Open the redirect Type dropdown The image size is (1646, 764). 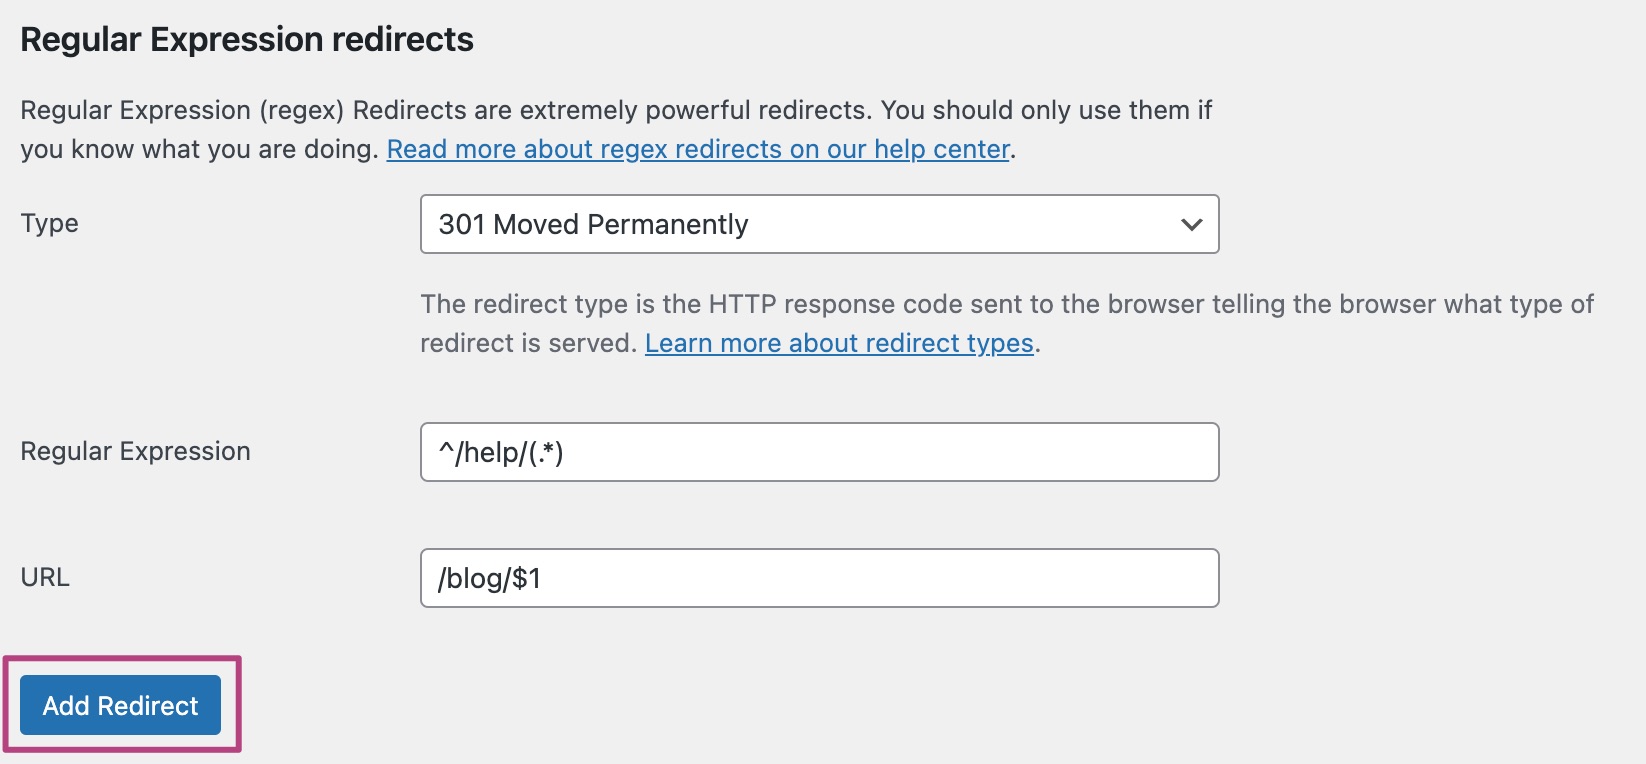(x=819, y=224)
